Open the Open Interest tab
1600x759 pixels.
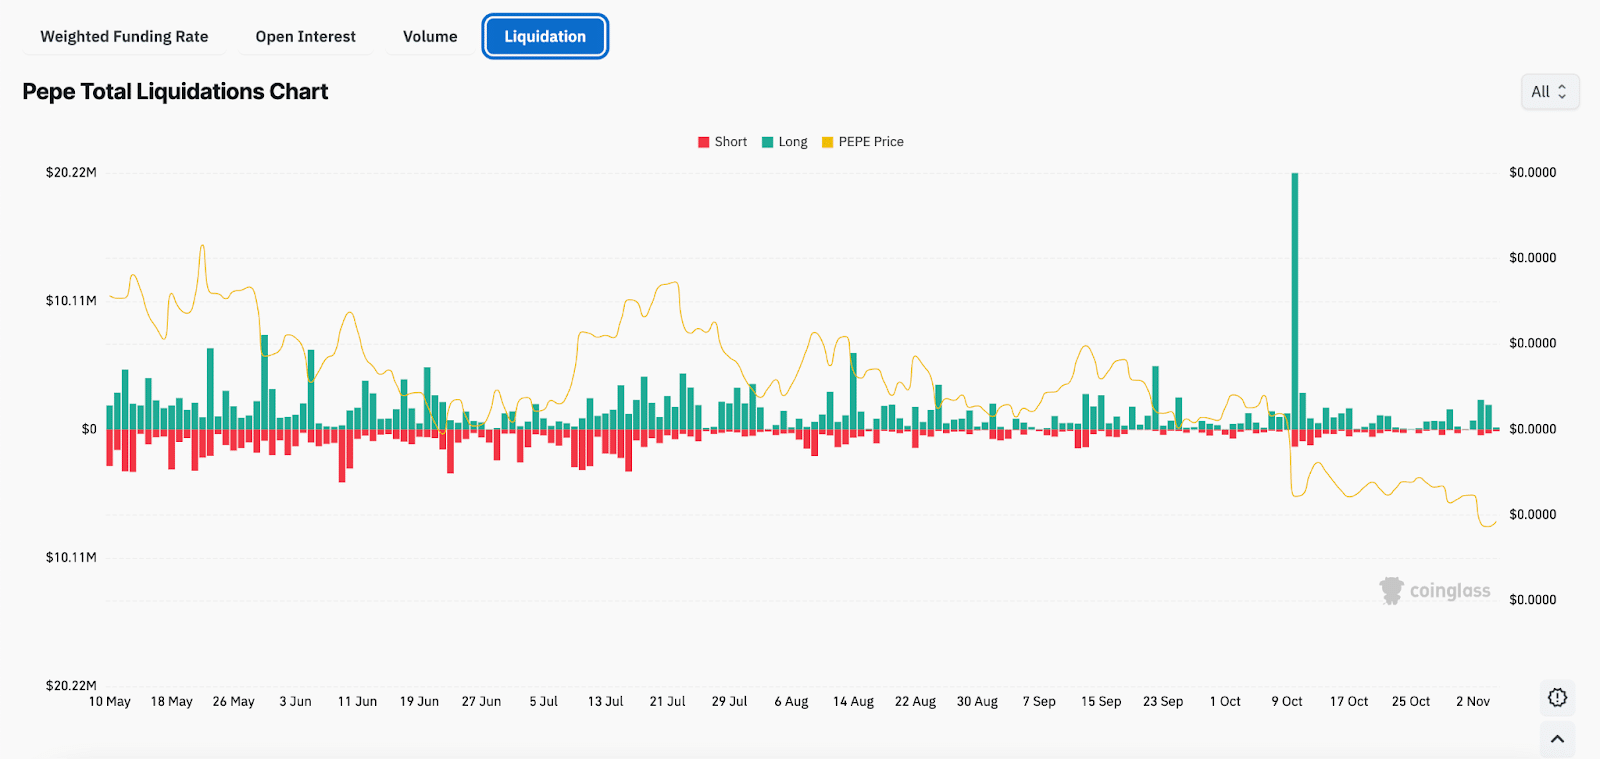305,37
